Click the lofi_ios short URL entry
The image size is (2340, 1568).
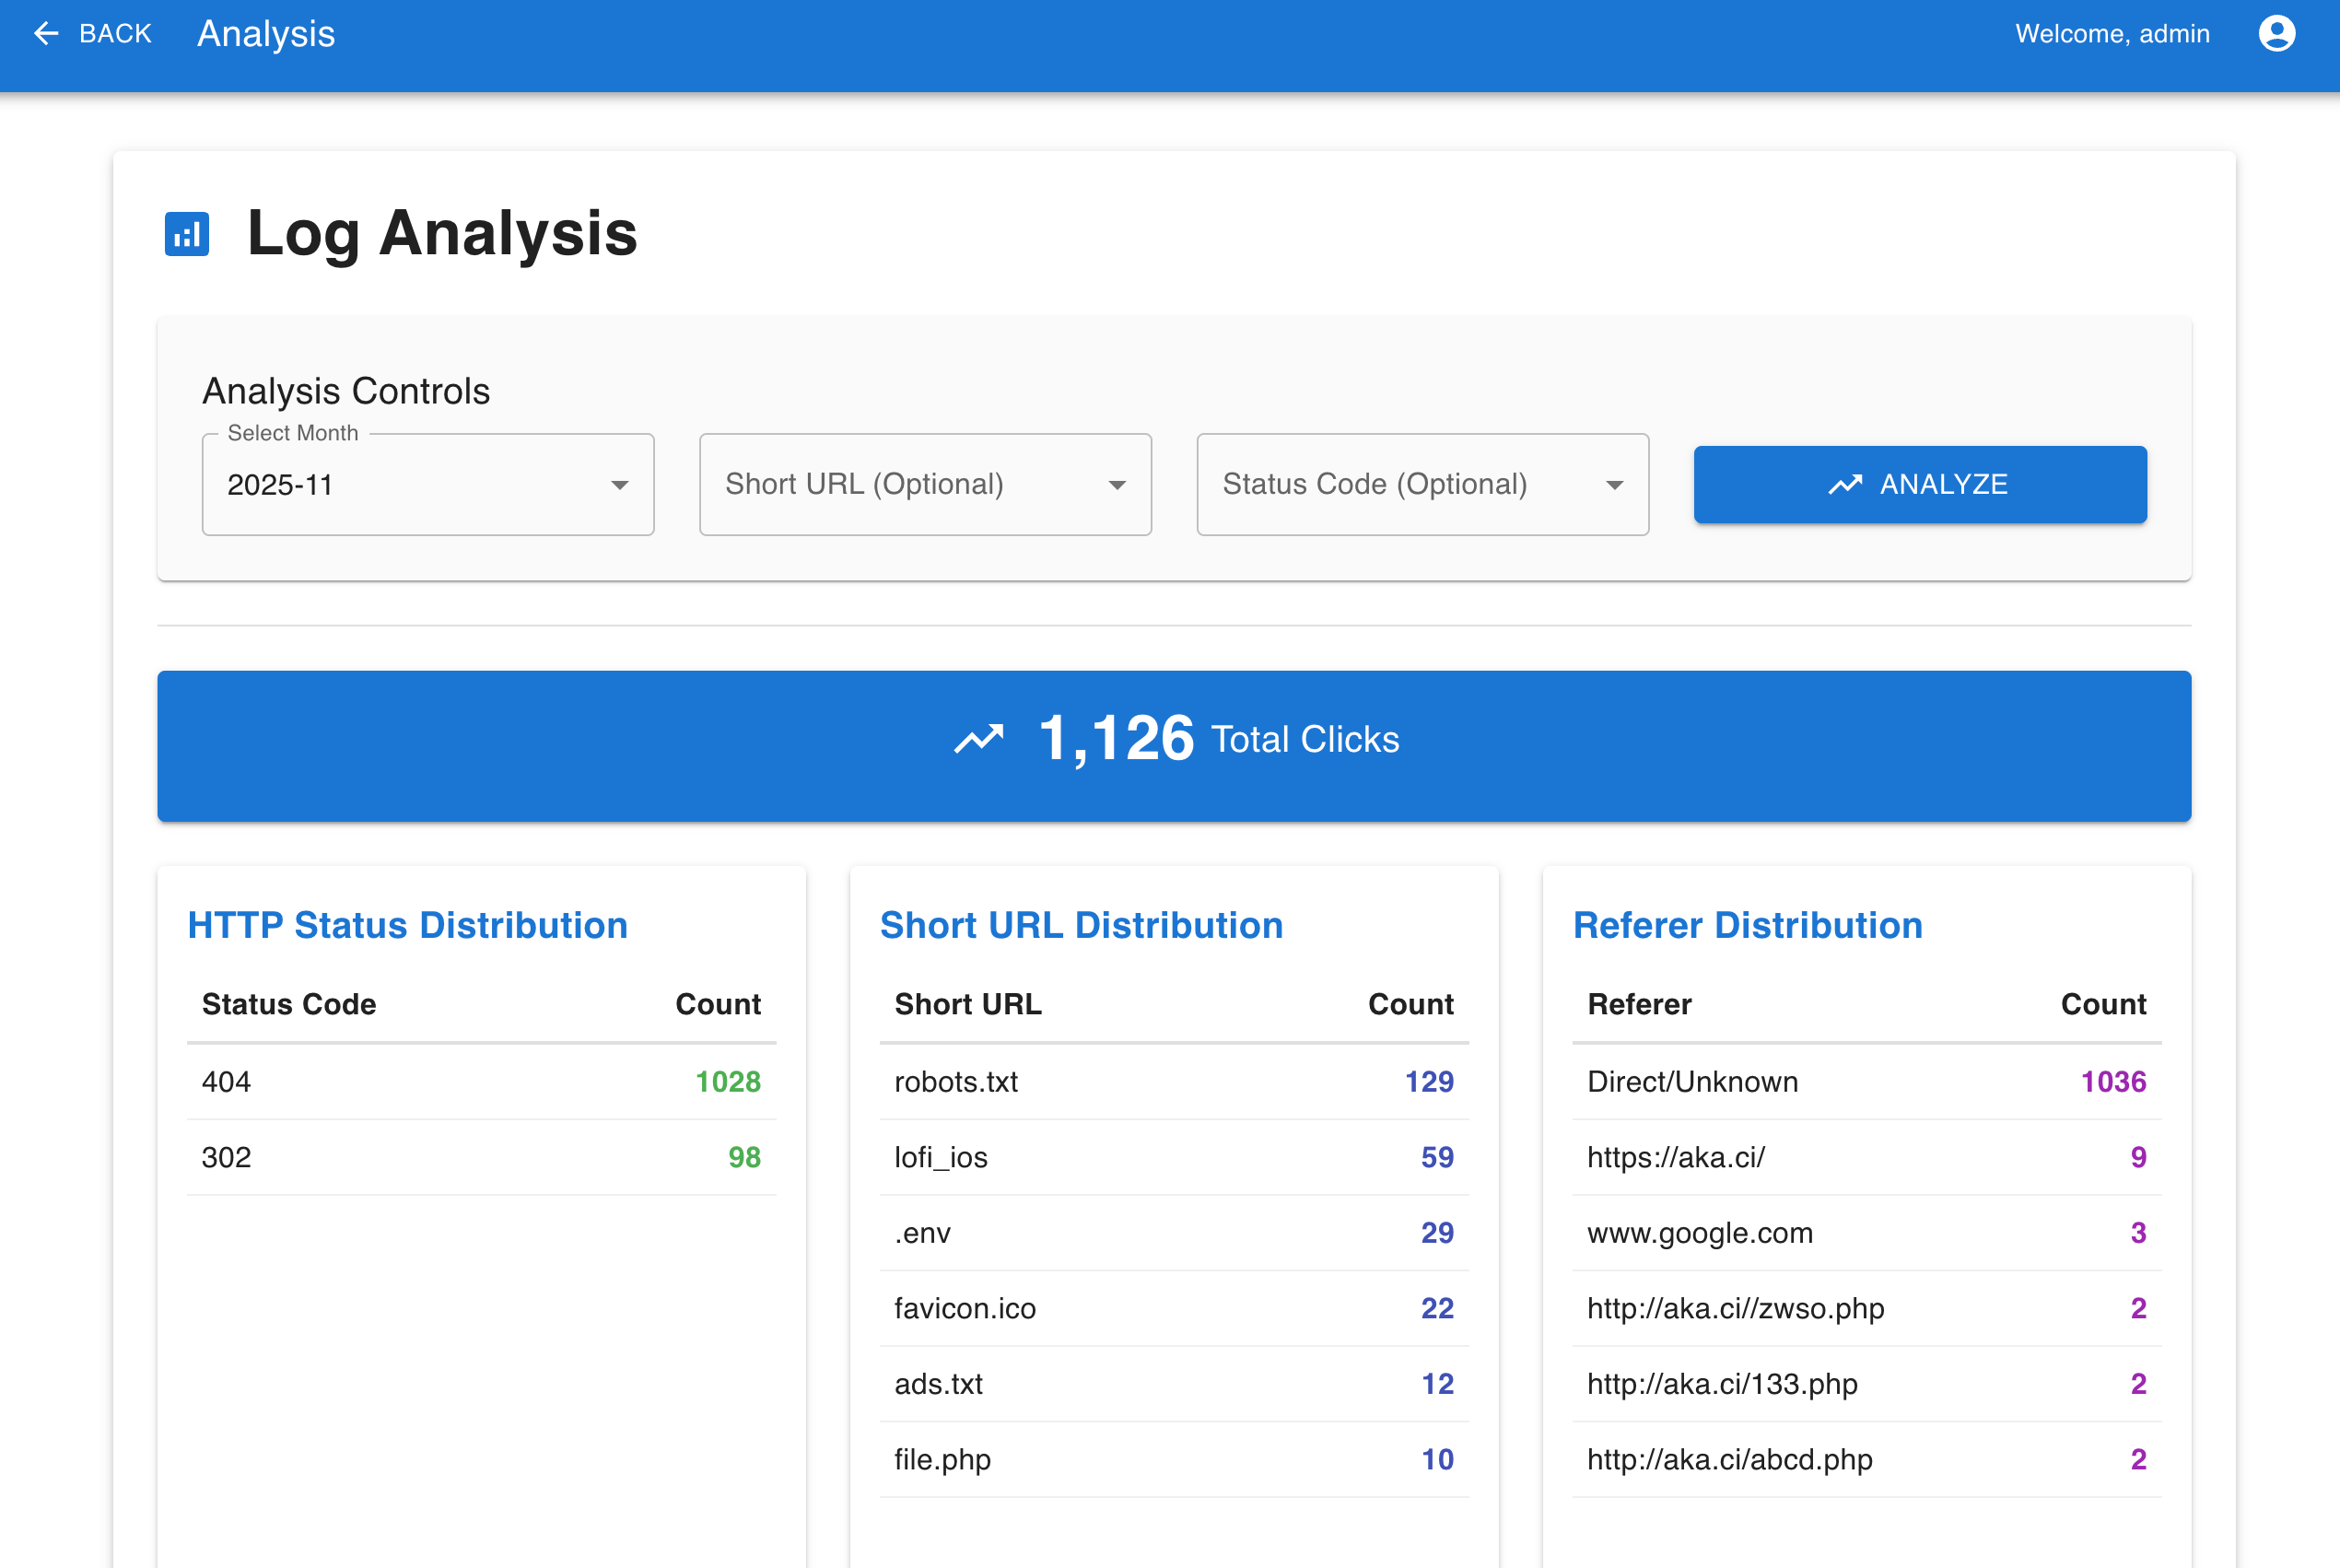[940, 1158]
